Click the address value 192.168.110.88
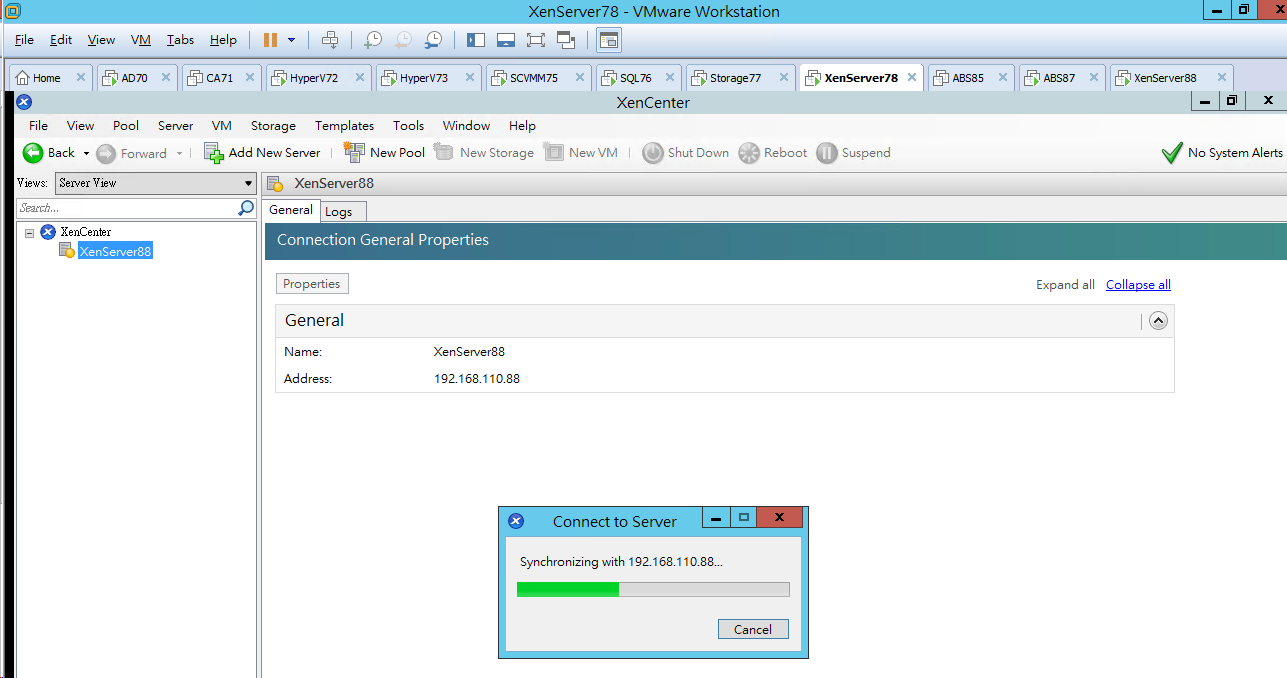1287x678 pixels. 476,379
